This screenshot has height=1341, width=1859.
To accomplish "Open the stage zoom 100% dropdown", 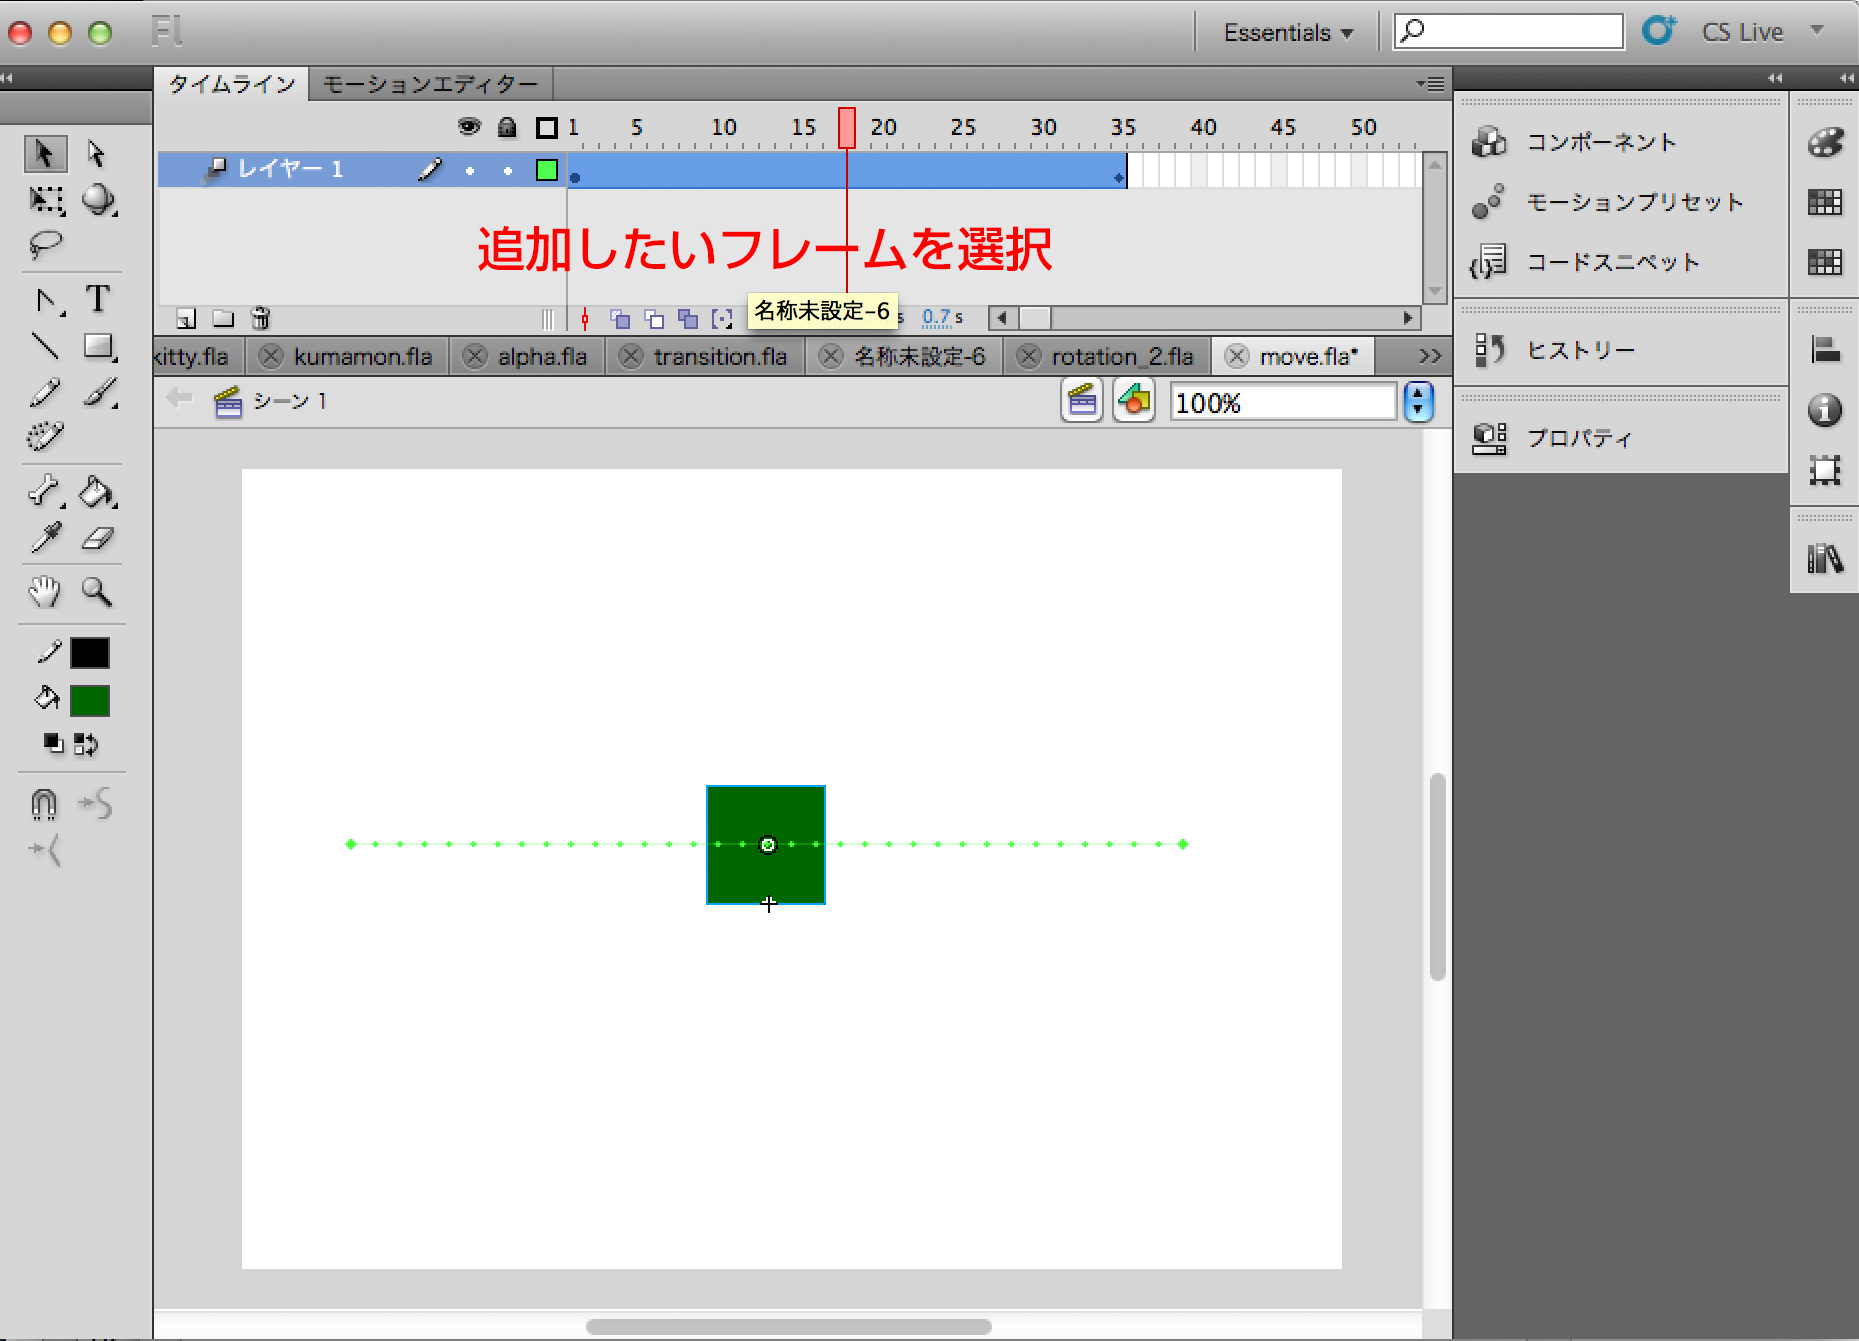I will click(1418, 403).
